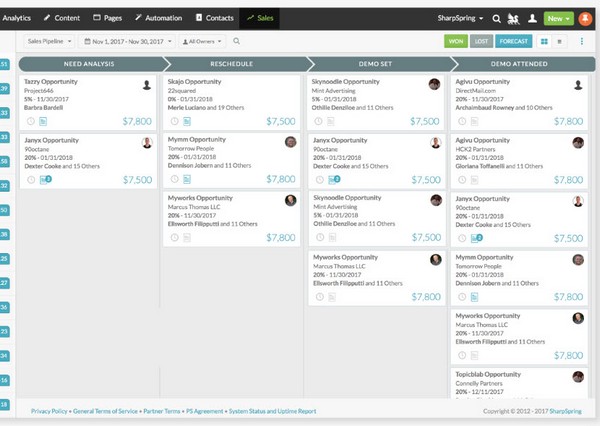This screenshot has height=426, width=600.
Task: Switch to card grid view
Action: (544, 41)
